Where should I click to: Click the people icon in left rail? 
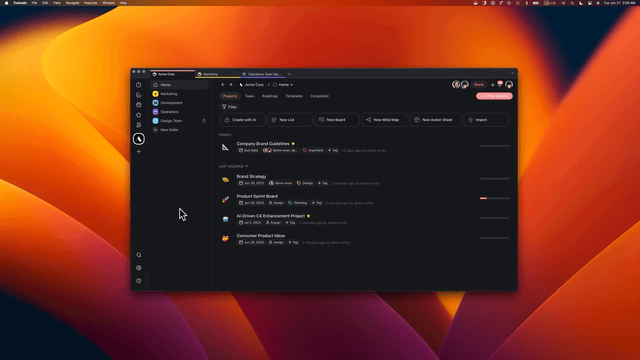click(x=139, y=125)
